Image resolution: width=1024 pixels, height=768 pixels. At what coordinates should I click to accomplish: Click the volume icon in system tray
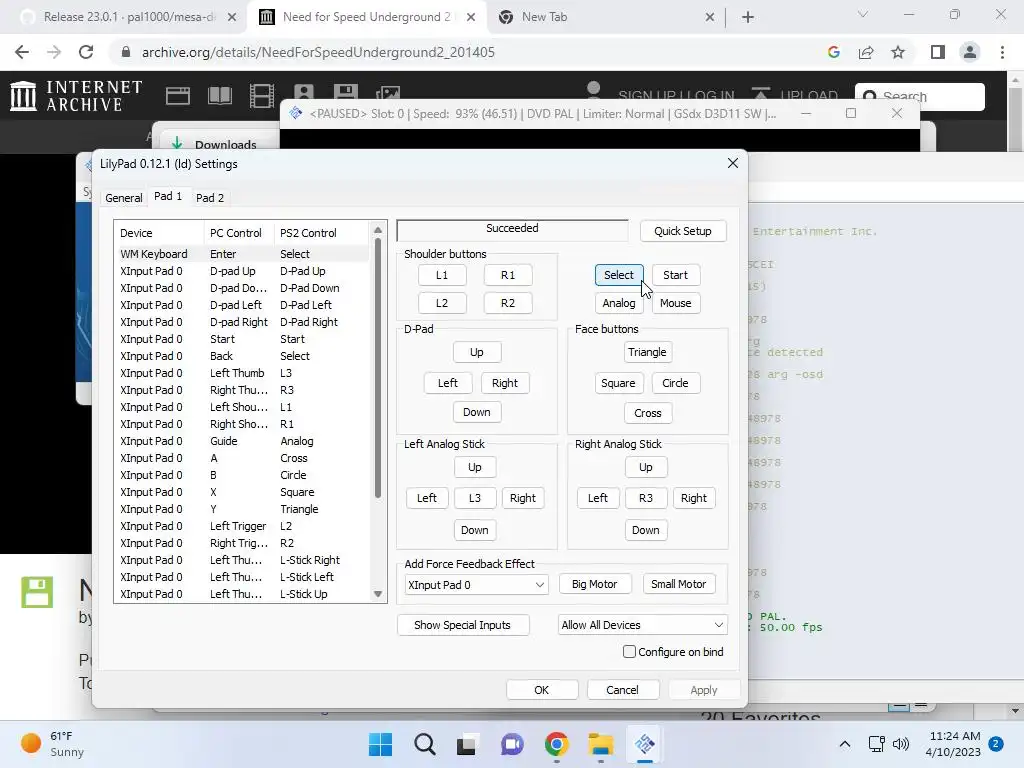coord(901,744)
